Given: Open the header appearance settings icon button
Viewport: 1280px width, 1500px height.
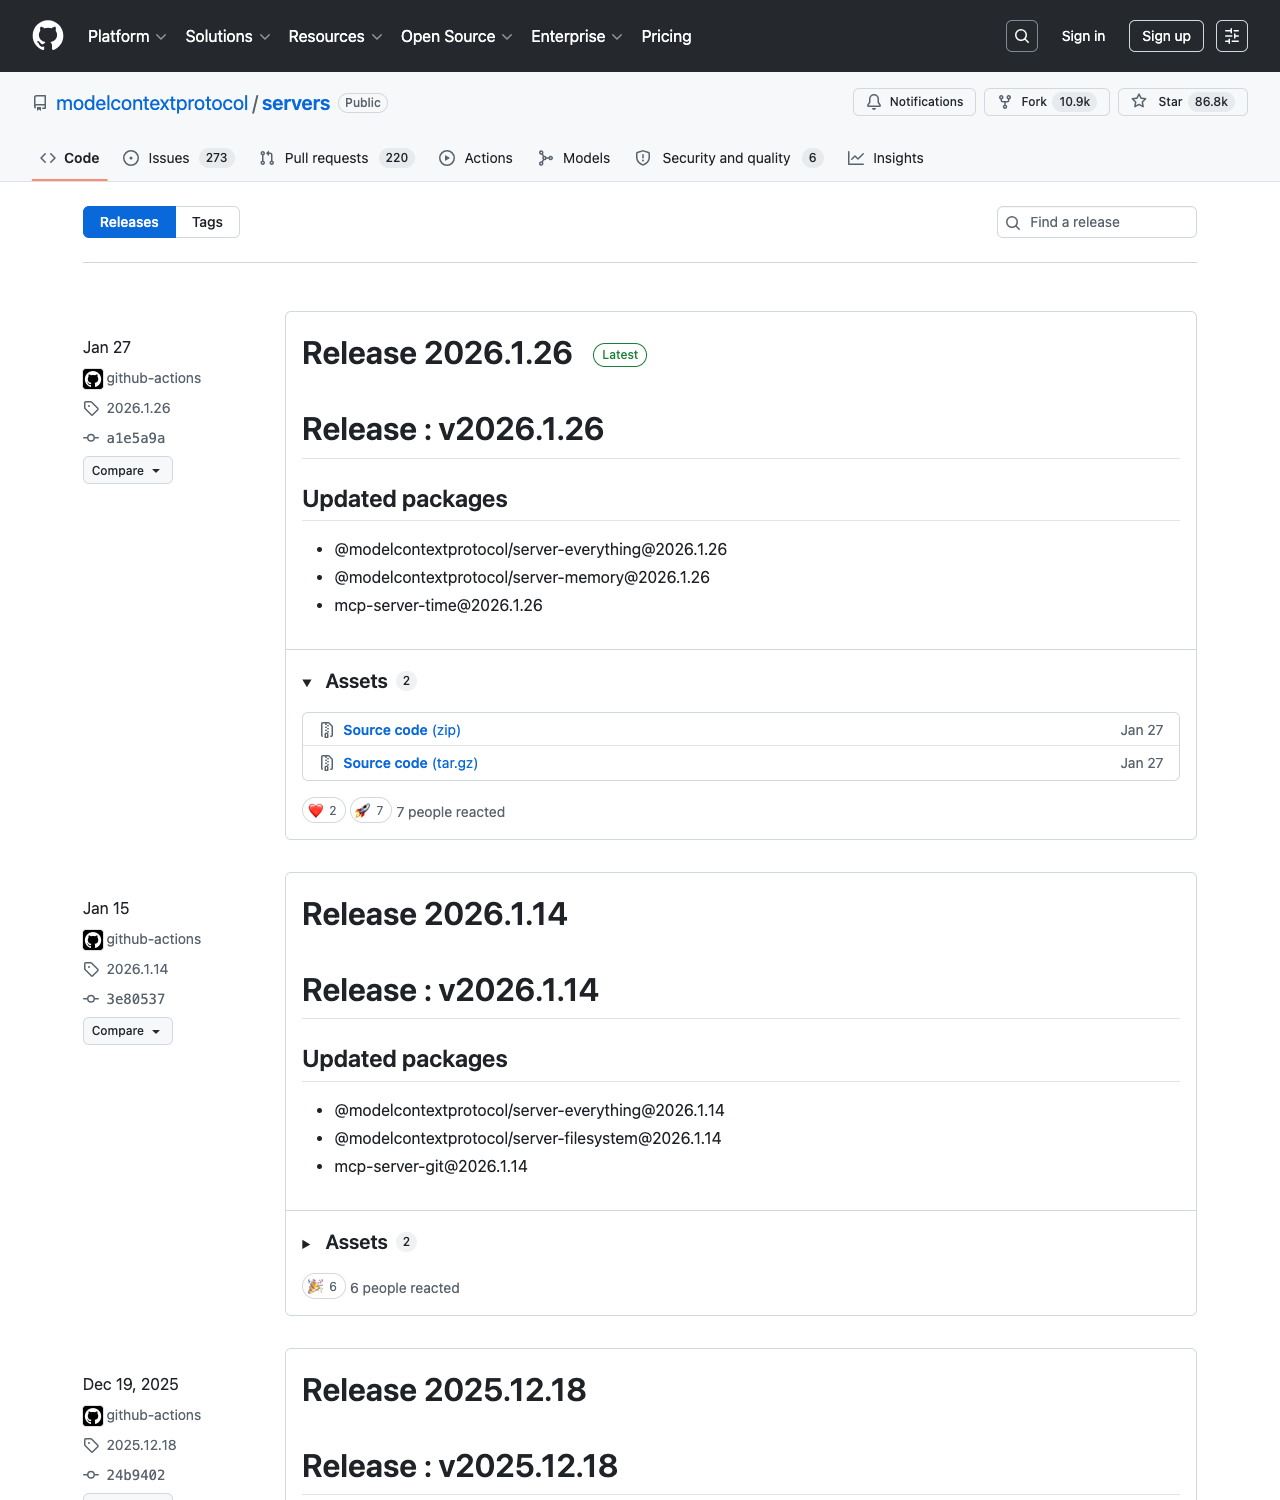Looking at the screenshot, I should coord(1232,36).
